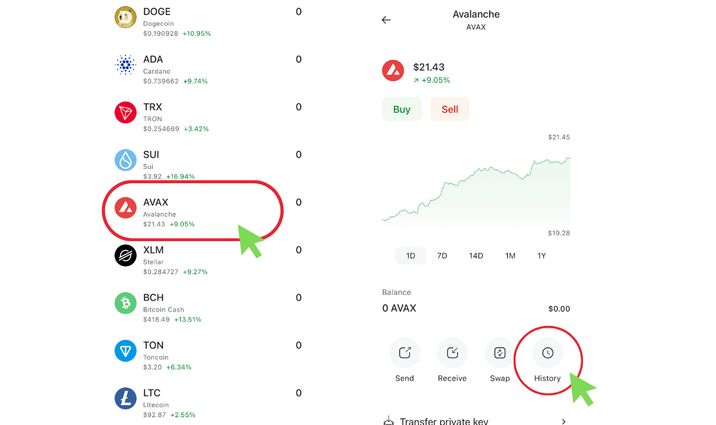Expand the Transfer private key chevron
Image resolution: width=716 pixels, height=425 pixels.
pos(563,421)
